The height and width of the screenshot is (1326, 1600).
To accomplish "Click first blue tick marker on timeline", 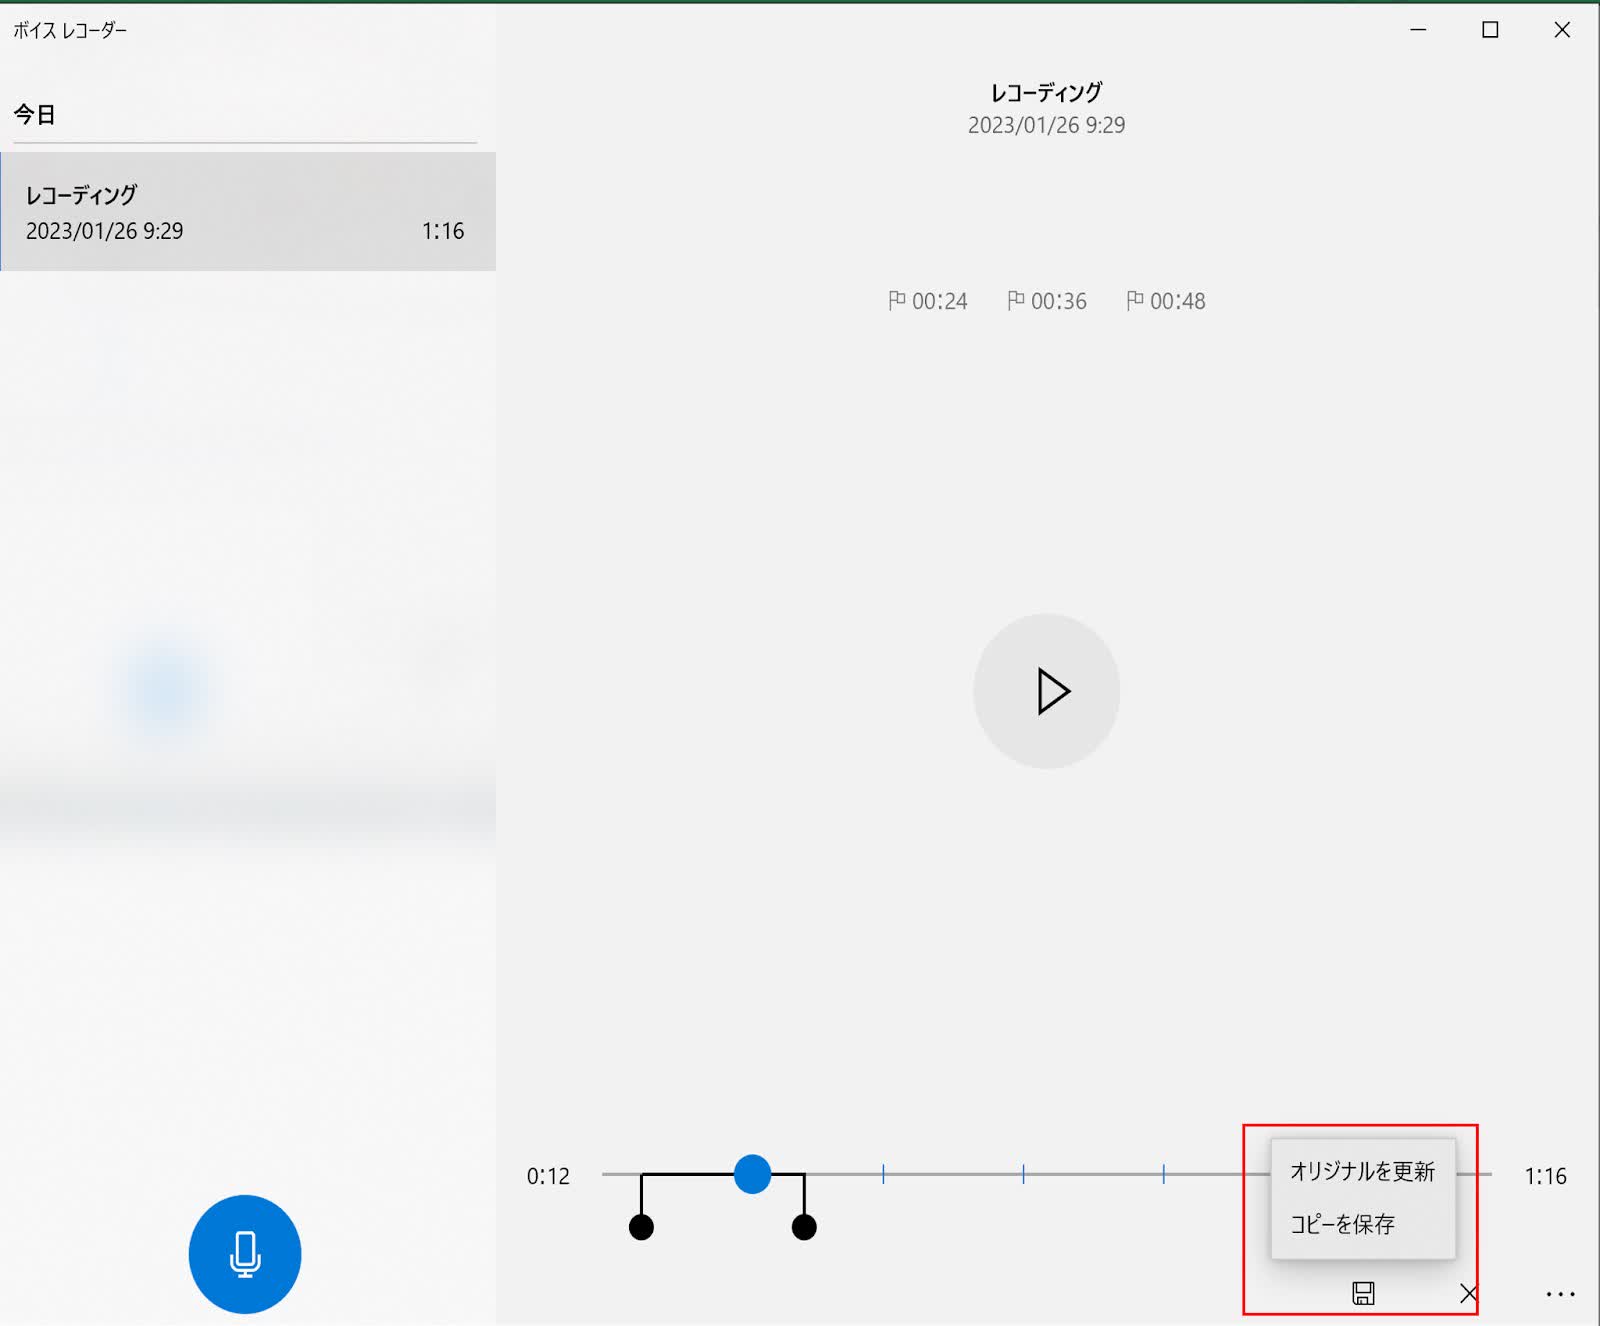I will pyautogui.click(x=883, y=1174).
